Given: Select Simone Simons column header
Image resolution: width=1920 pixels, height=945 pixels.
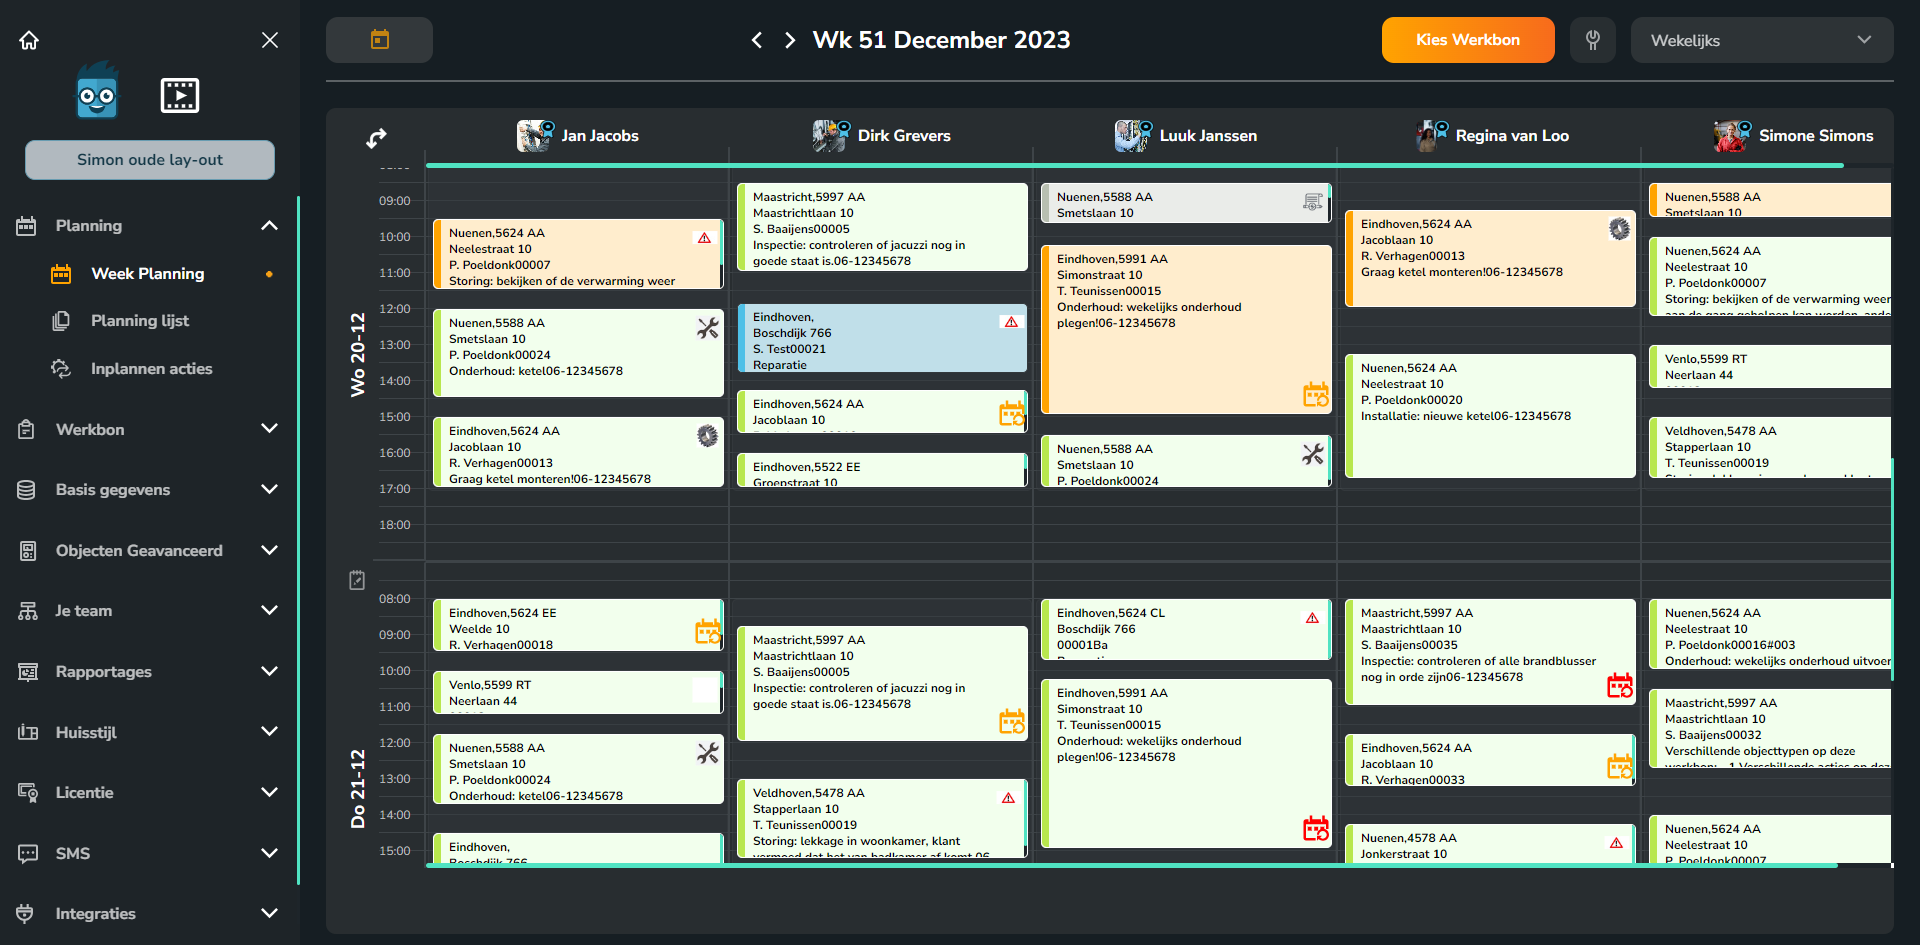Looking at the screenshot, I should pos(1793,136).
